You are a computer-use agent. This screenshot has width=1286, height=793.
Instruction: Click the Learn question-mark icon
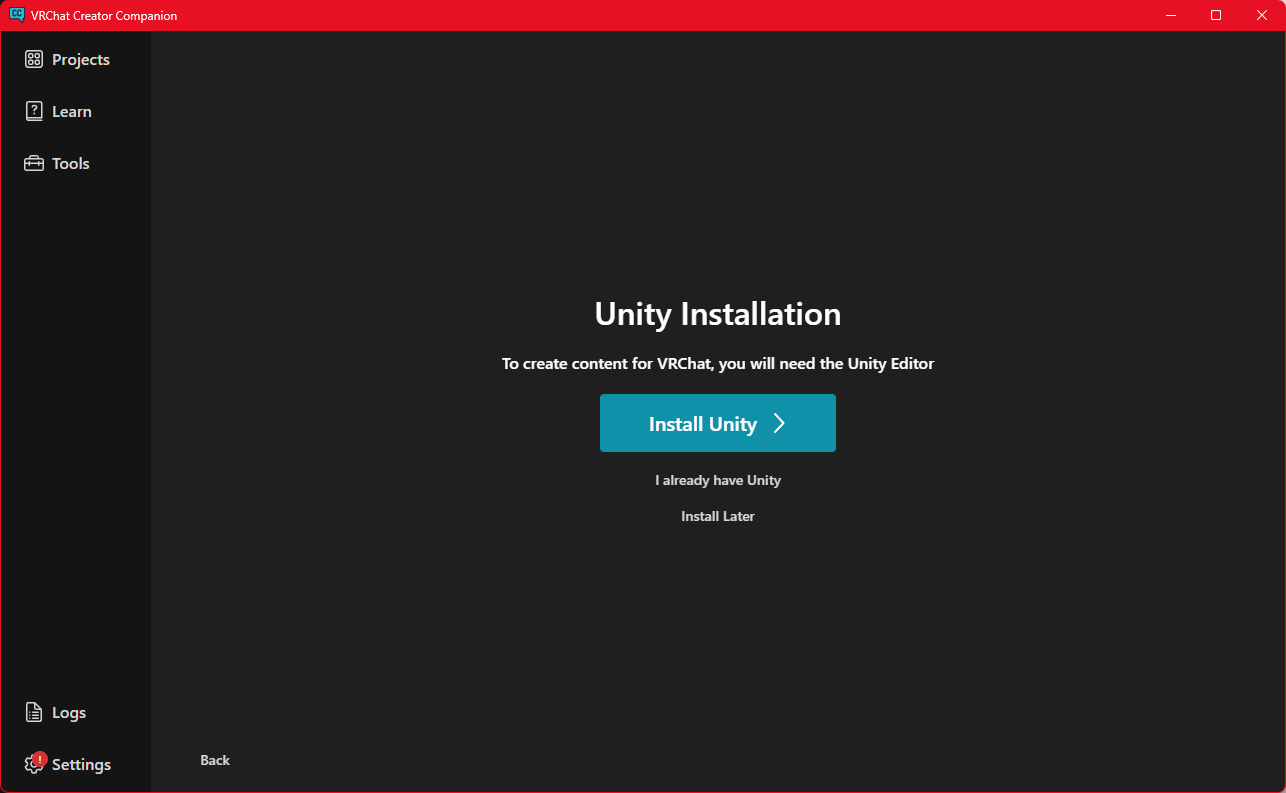coord(34,111)
